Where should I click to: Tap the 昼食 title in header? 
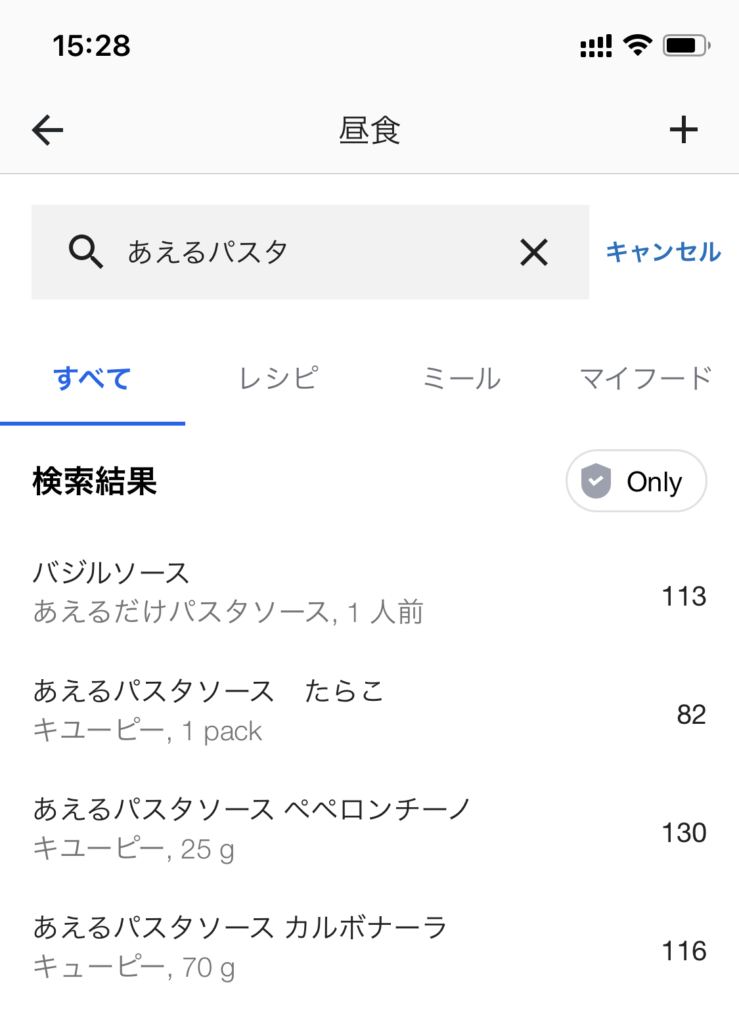(369, 131)
